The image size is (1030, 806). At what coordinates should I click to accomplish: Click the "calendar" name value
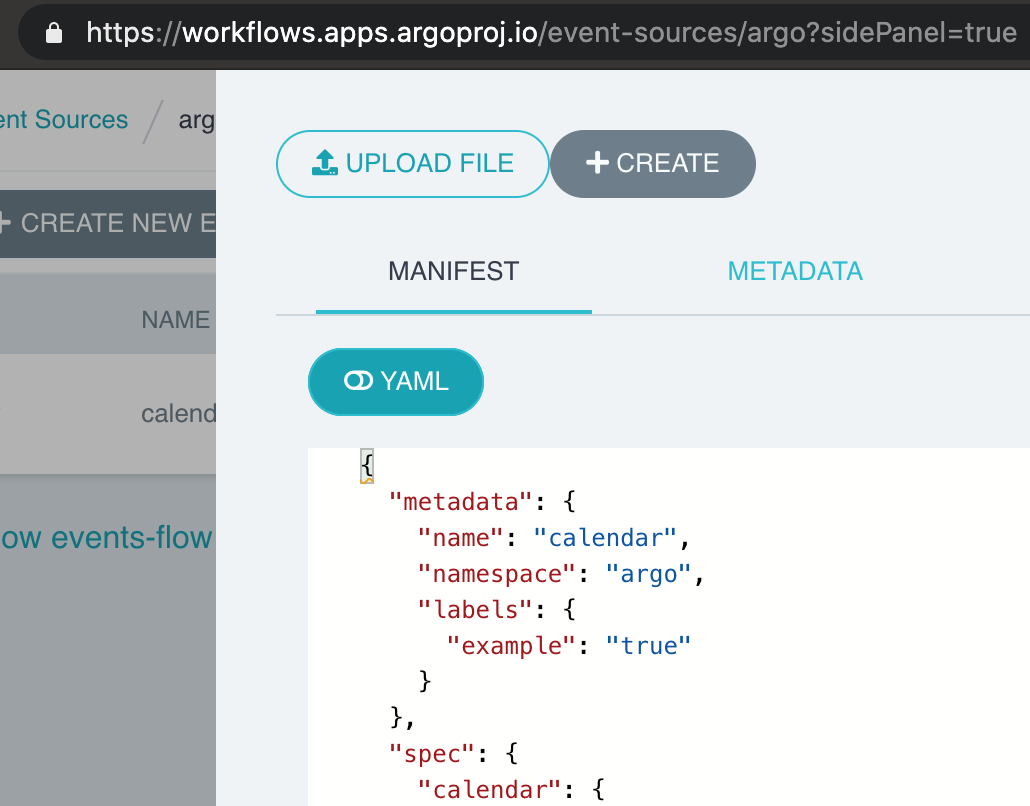(x=606, y=538)
